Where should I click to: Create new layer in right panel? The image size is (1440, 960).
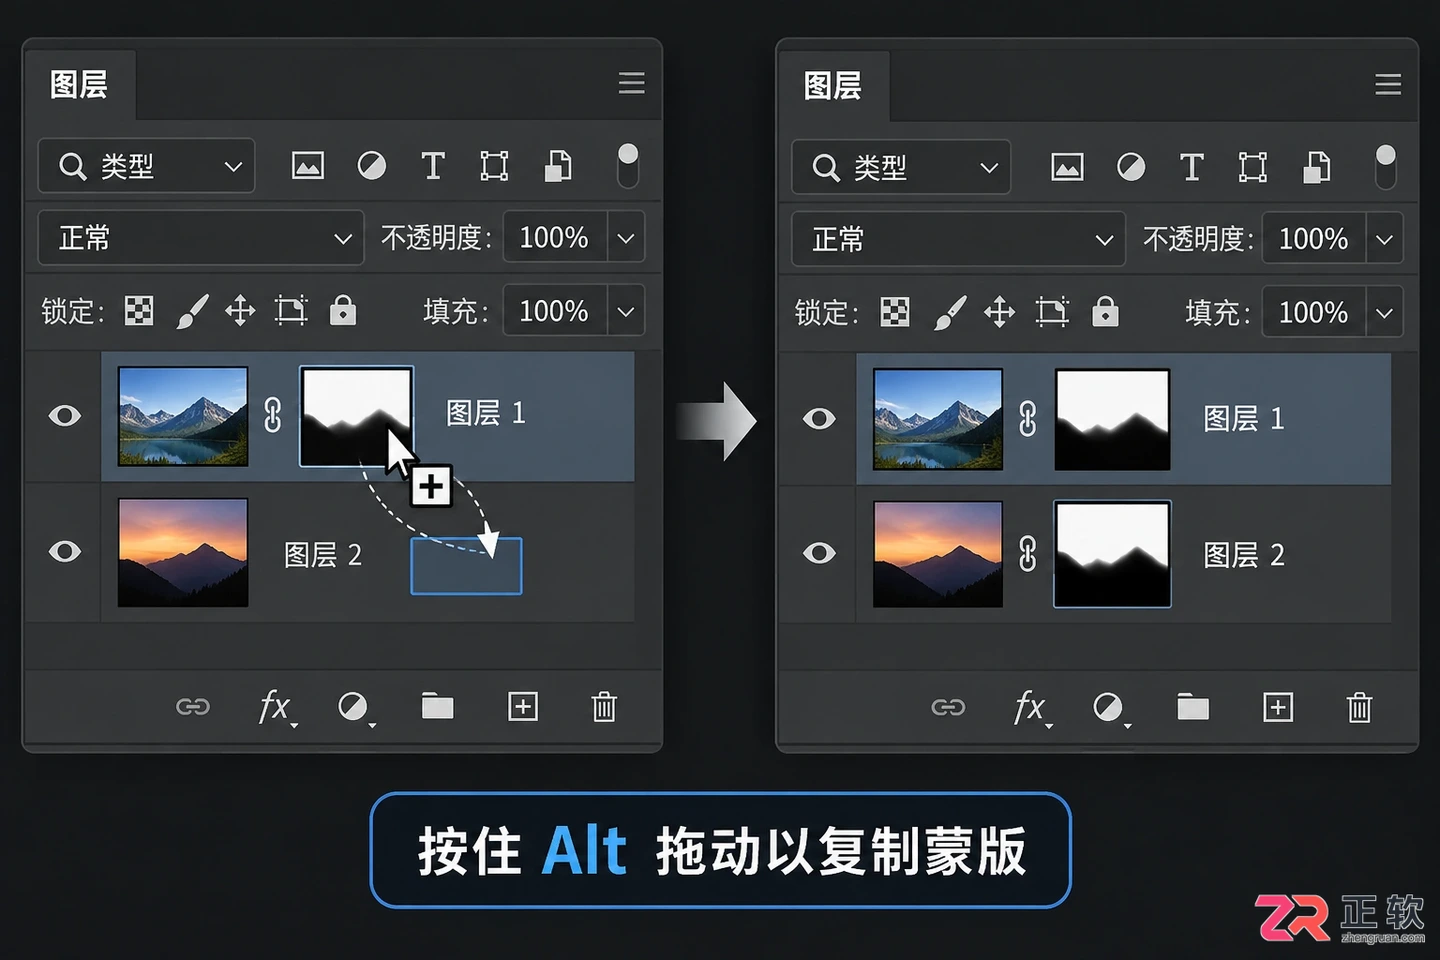(x=1278, y=708)
